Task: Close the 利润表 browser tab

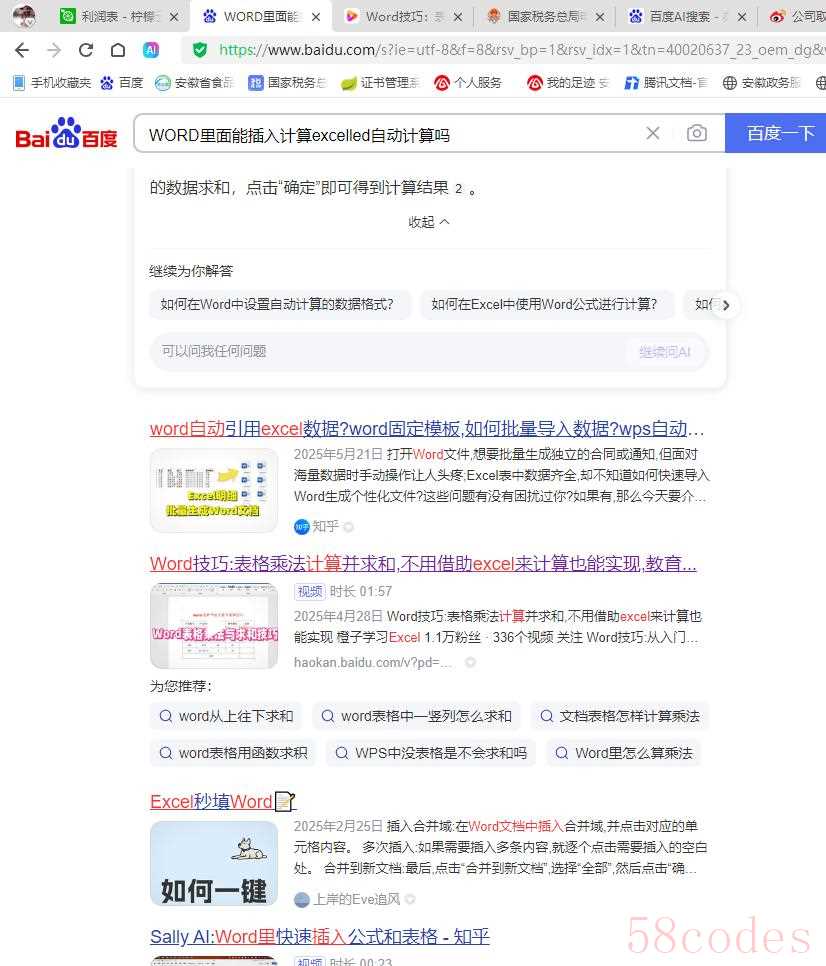Action: point(174,17)
